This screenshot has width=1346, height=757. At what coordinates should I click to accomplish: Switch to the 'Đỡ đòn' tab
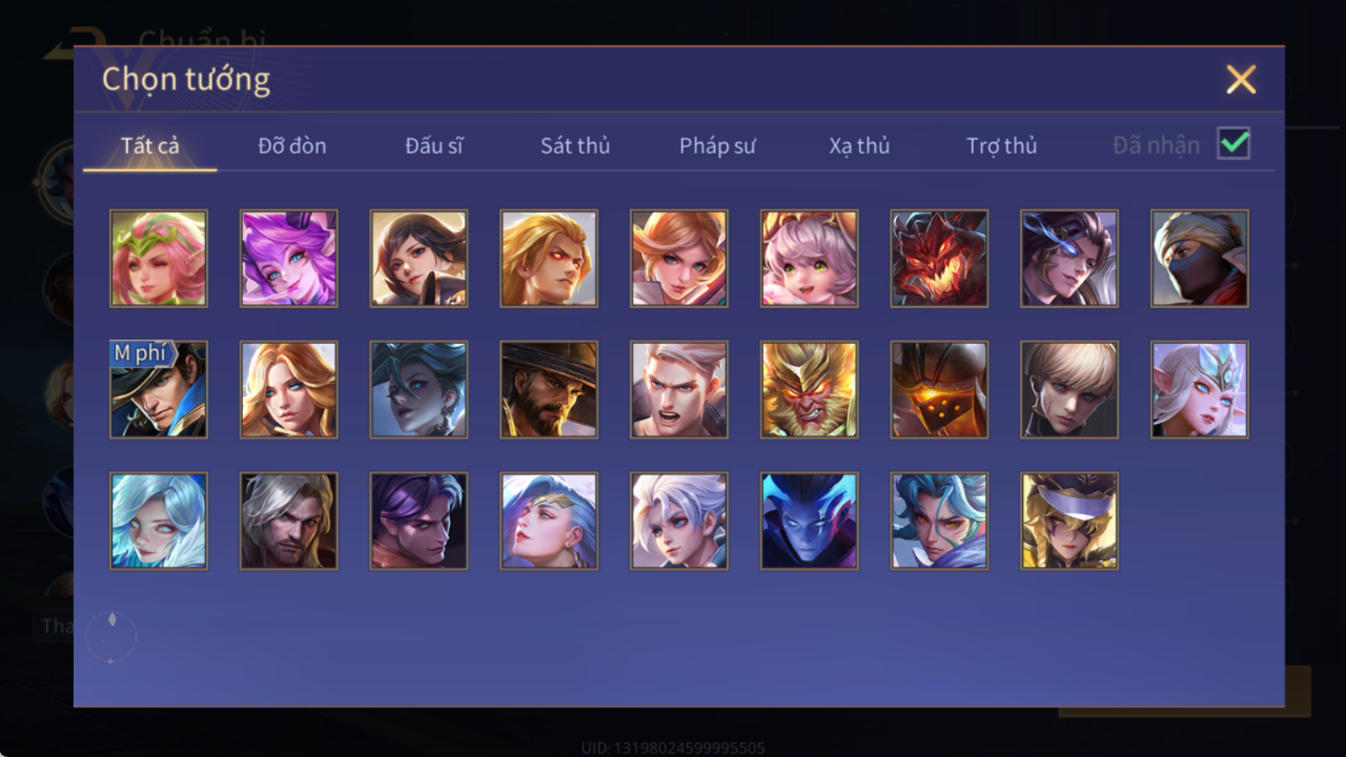pyautogui.click(x=292, y=146)
